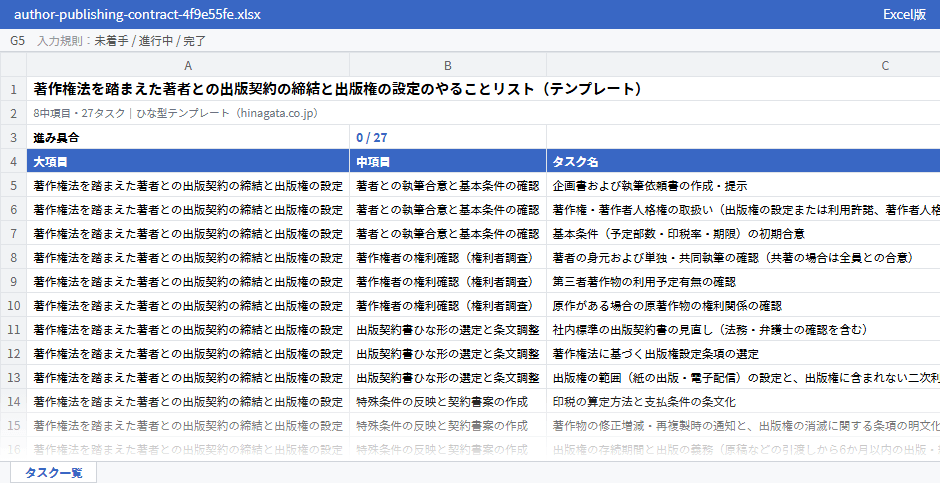Screen dimensions: 940x483
Task: Select the 0 / 27 progress cell
Action: (x=448, y=137)
